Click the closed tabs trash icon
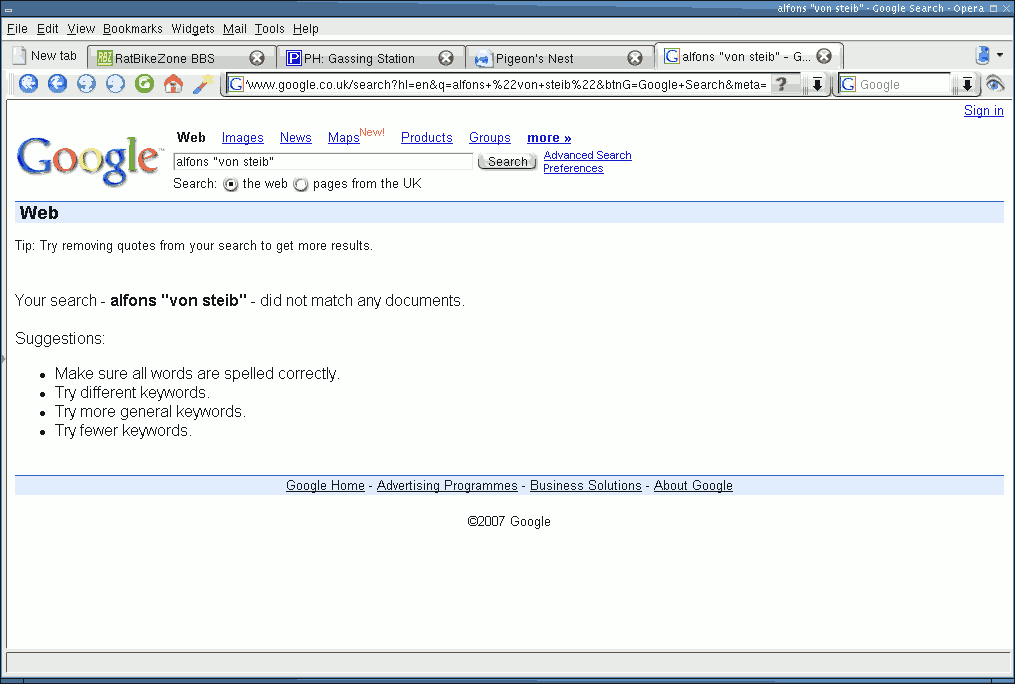1015x684 pixels. (x=982, y=56)
